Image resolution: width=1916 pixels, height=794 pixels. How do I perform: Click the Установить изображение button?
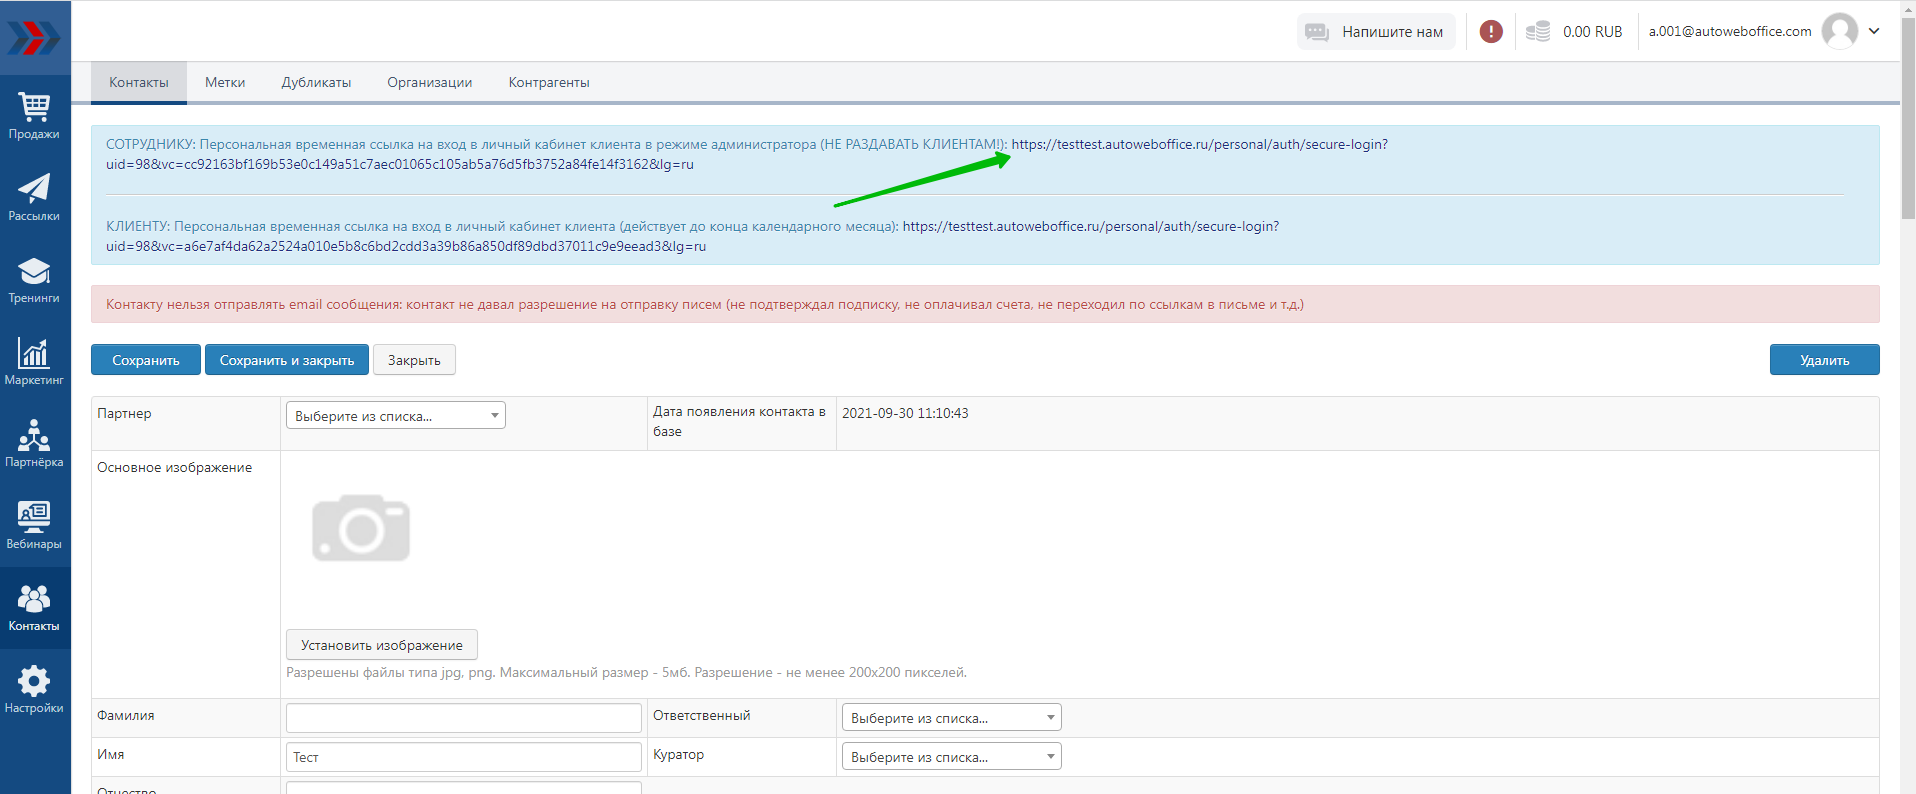[x=381, y=645]
